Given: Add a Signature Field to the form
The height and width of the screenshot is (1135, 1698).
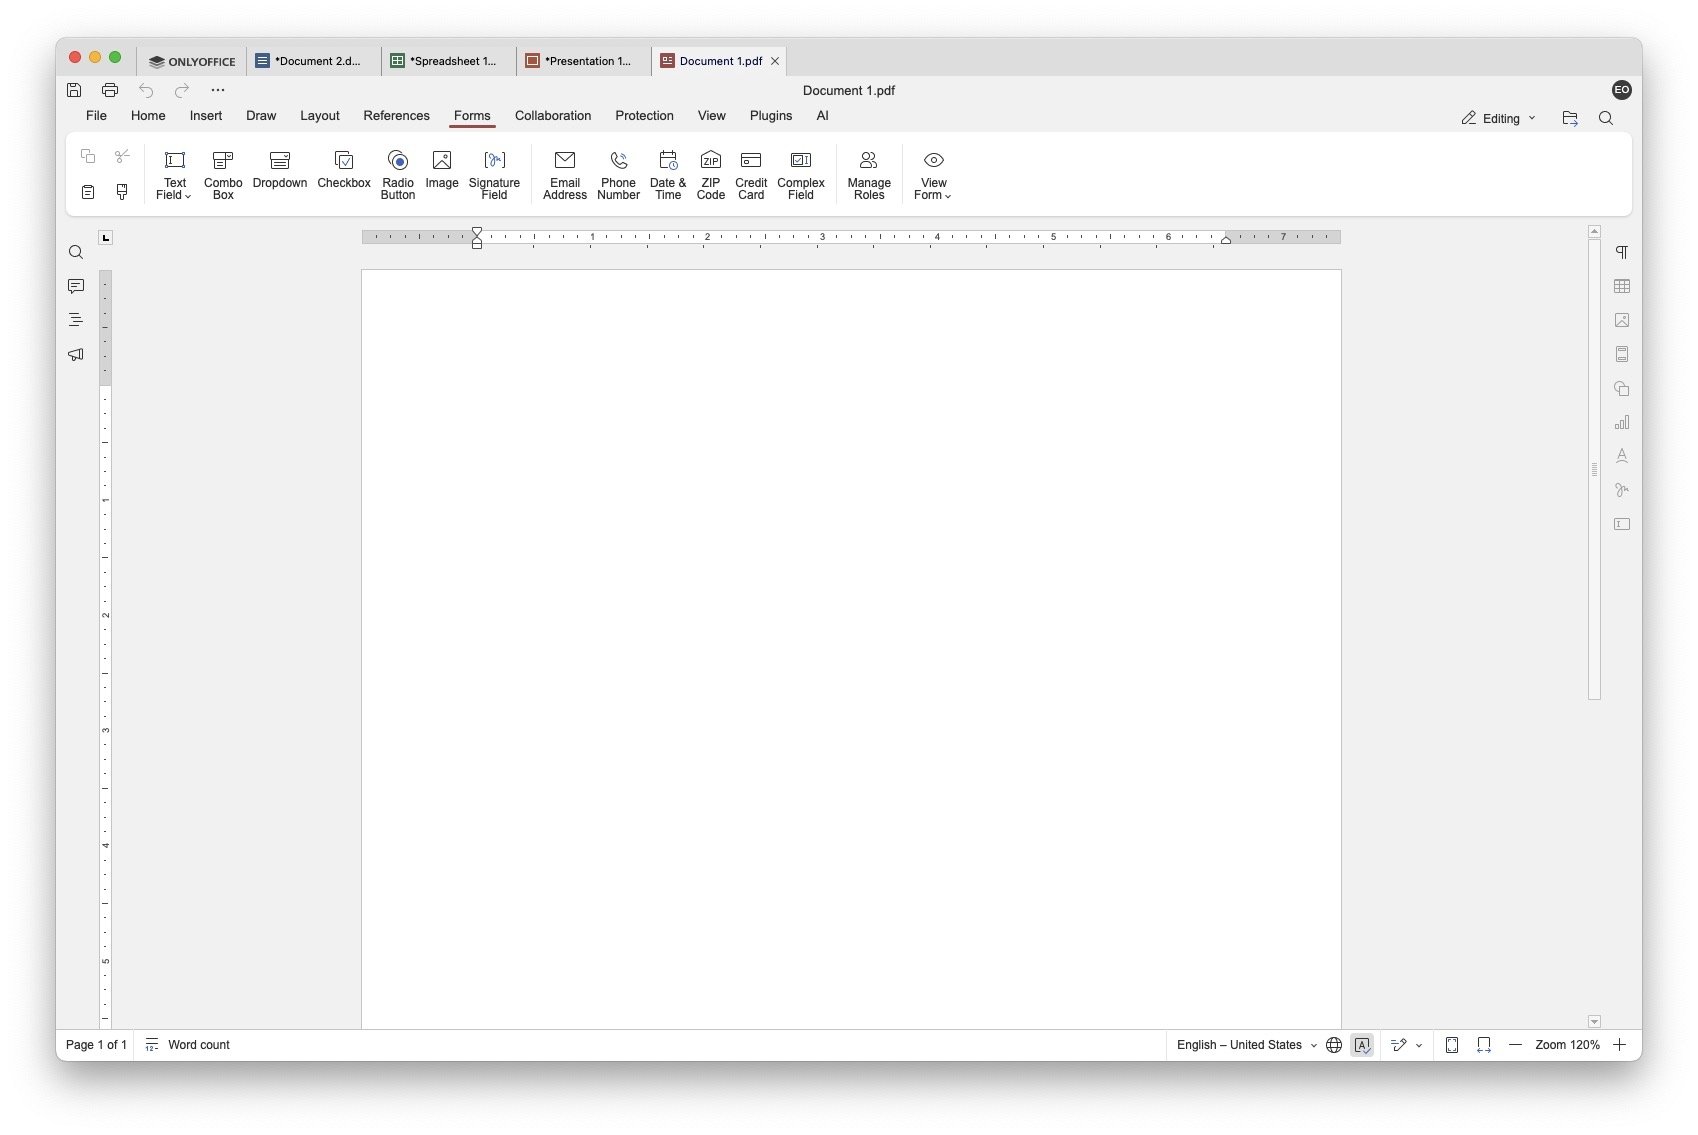Looking at the screenshot, I should (494, 174).
